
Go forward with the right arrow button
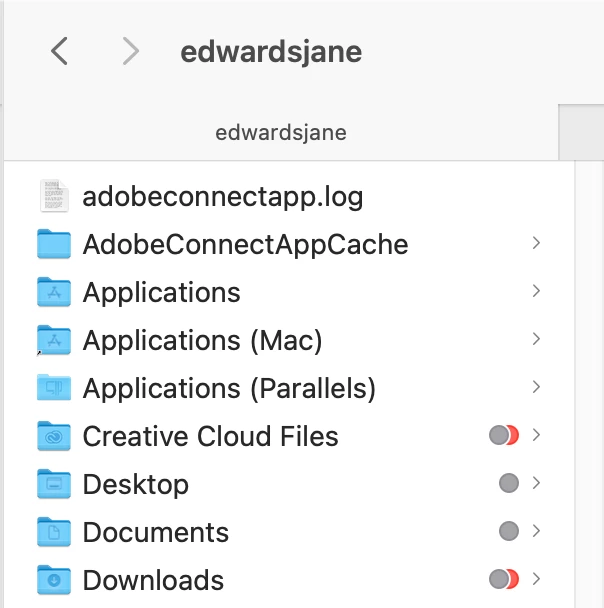131,51
